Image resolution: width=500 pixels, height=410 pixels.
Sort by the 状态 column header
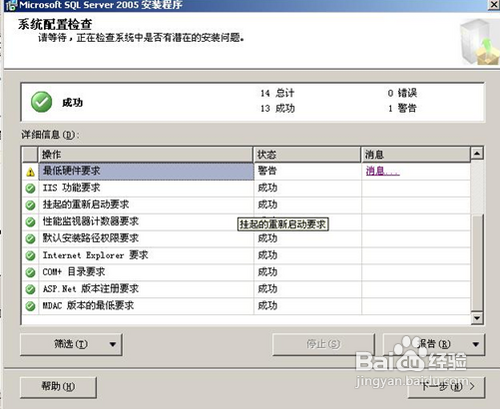coord(307,155)
